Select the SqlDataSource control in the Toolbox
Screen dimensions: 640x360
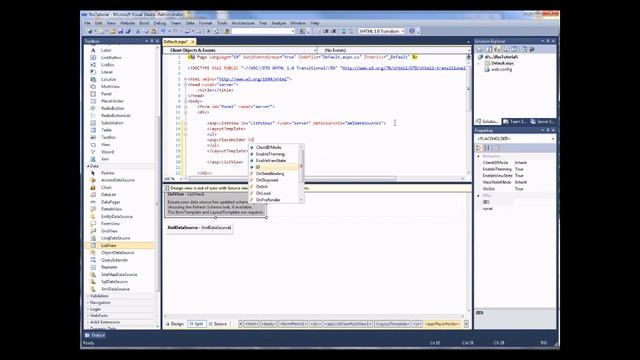114,282
